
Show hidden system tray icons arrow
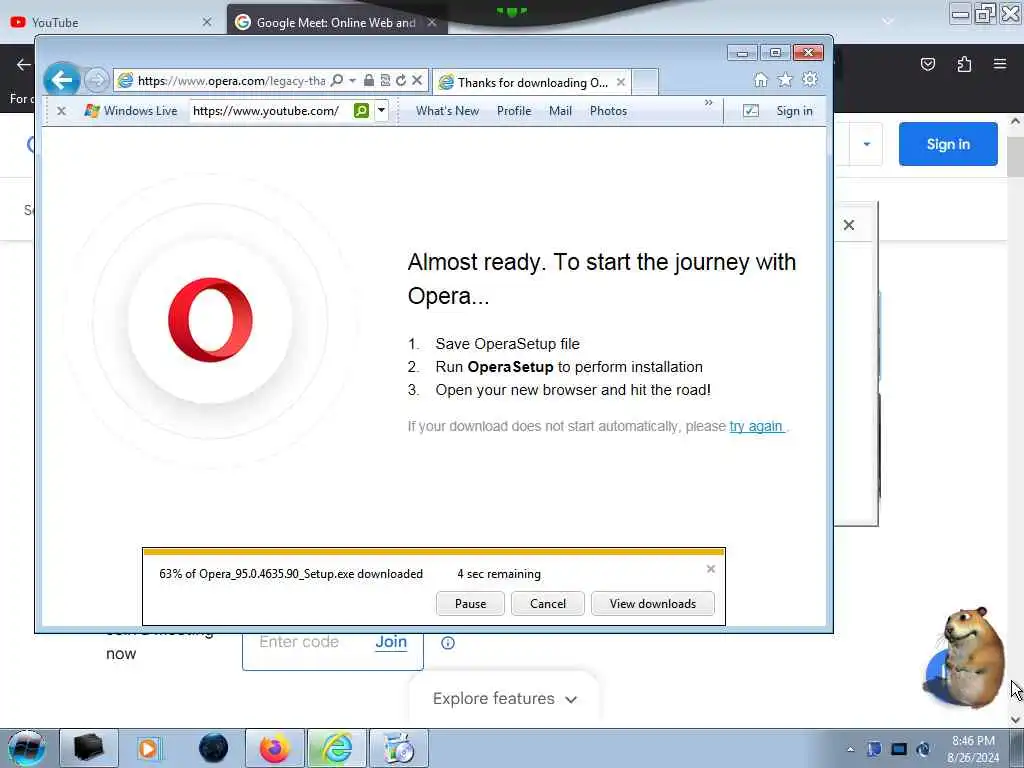850,750
